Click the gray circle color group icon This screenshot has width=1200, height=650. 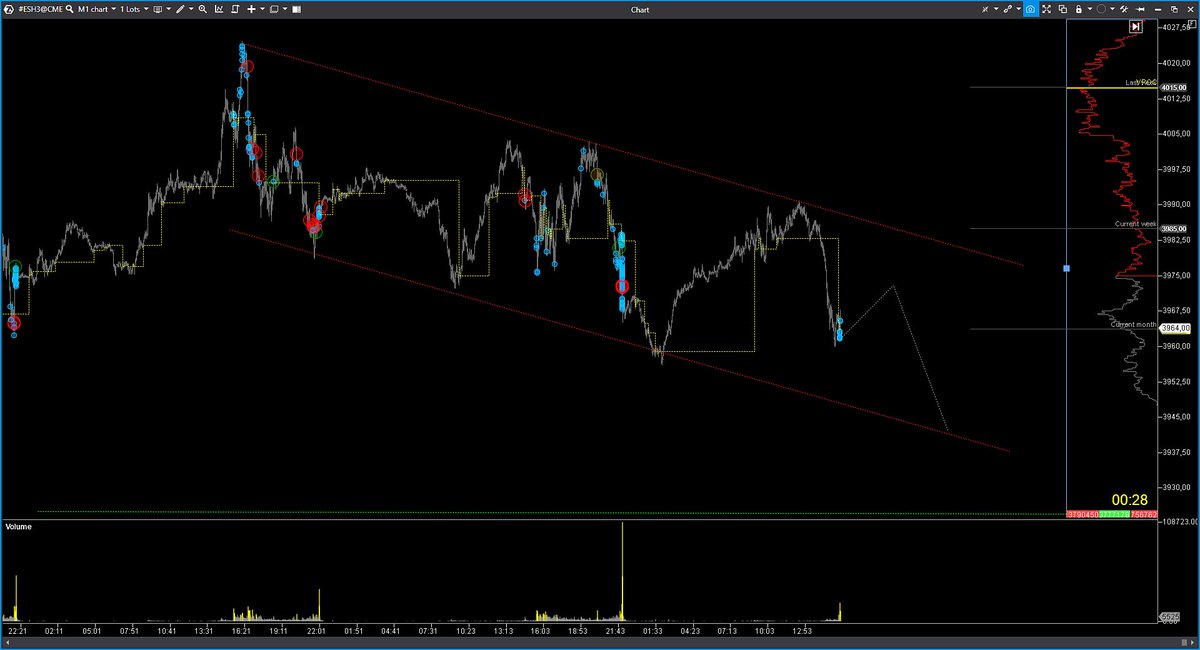coord(1101,9)
